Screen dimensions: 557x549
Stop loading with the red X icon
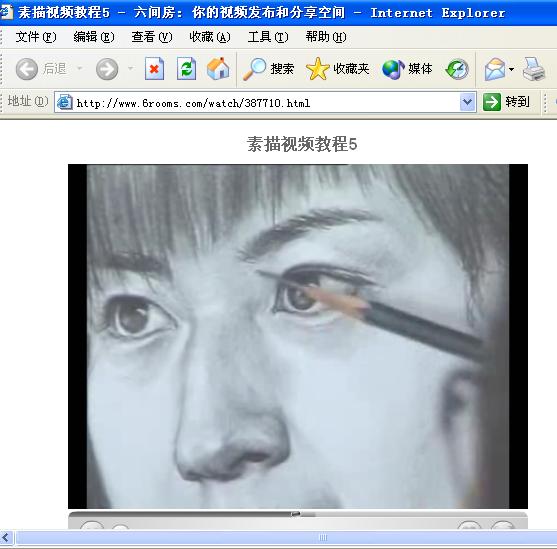point(155,69)
